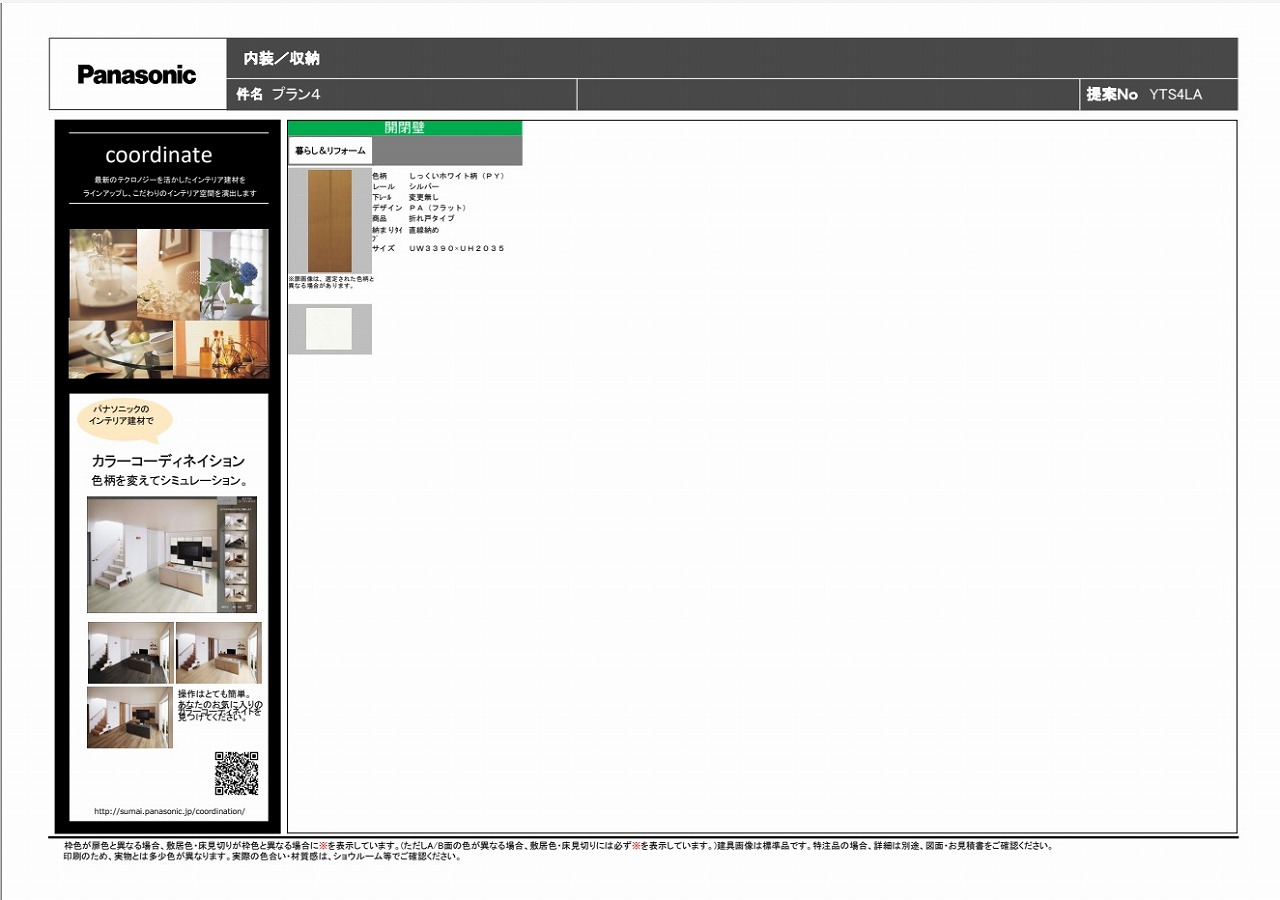
Task: Select the dark floor room thumbnail
Action: pos(130,652)
